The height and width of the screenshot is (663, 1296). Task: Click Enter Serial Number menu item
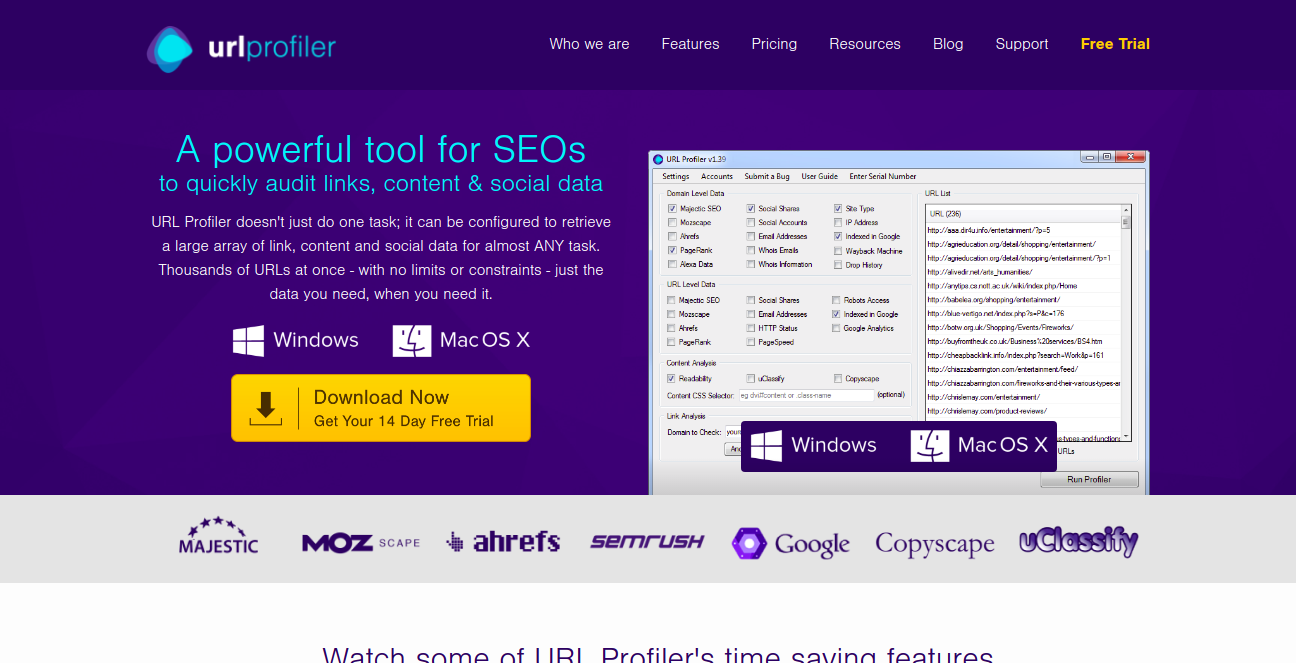tap(883, 176)
